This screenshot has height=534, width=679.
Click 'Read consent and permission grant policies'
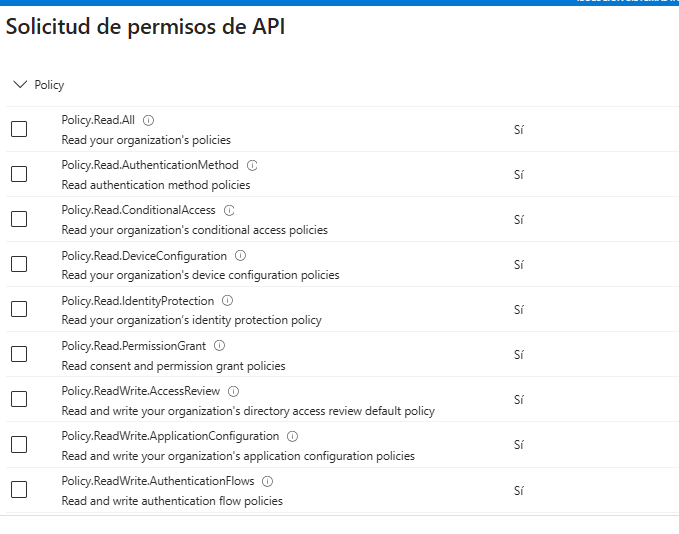[173, 366]
